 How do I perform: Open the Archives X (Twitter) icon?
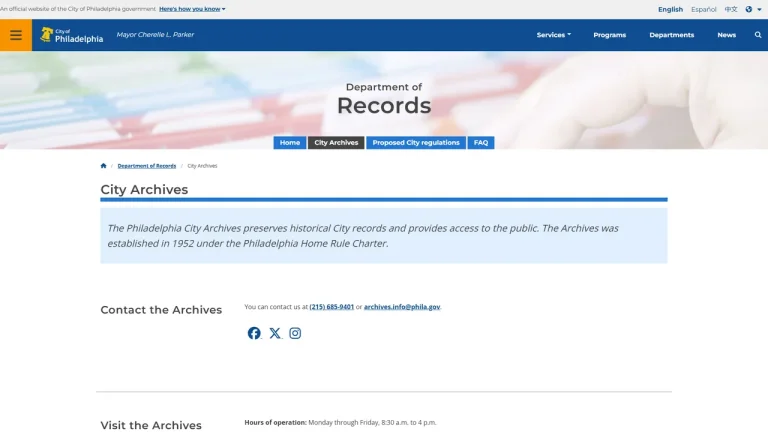(275, 333)
